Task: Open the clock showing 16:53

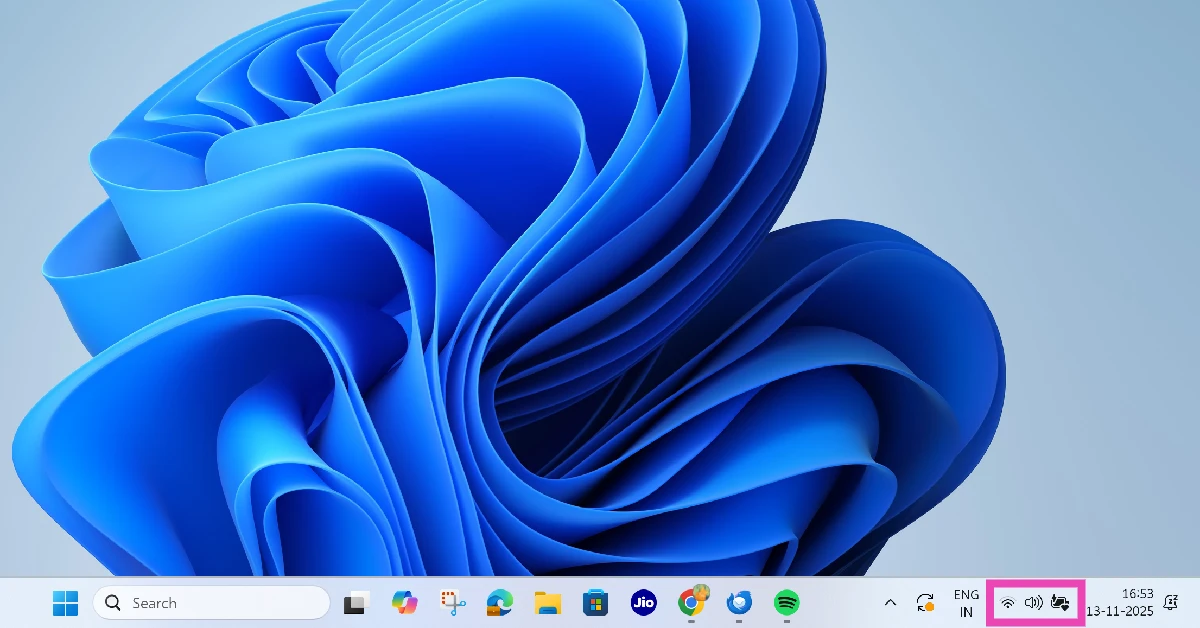Action: 1140,602
